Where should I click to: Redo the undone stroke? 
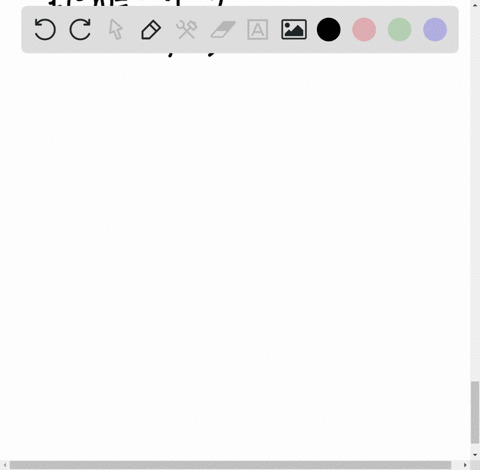pyautogui.click(x=80, y=30)
